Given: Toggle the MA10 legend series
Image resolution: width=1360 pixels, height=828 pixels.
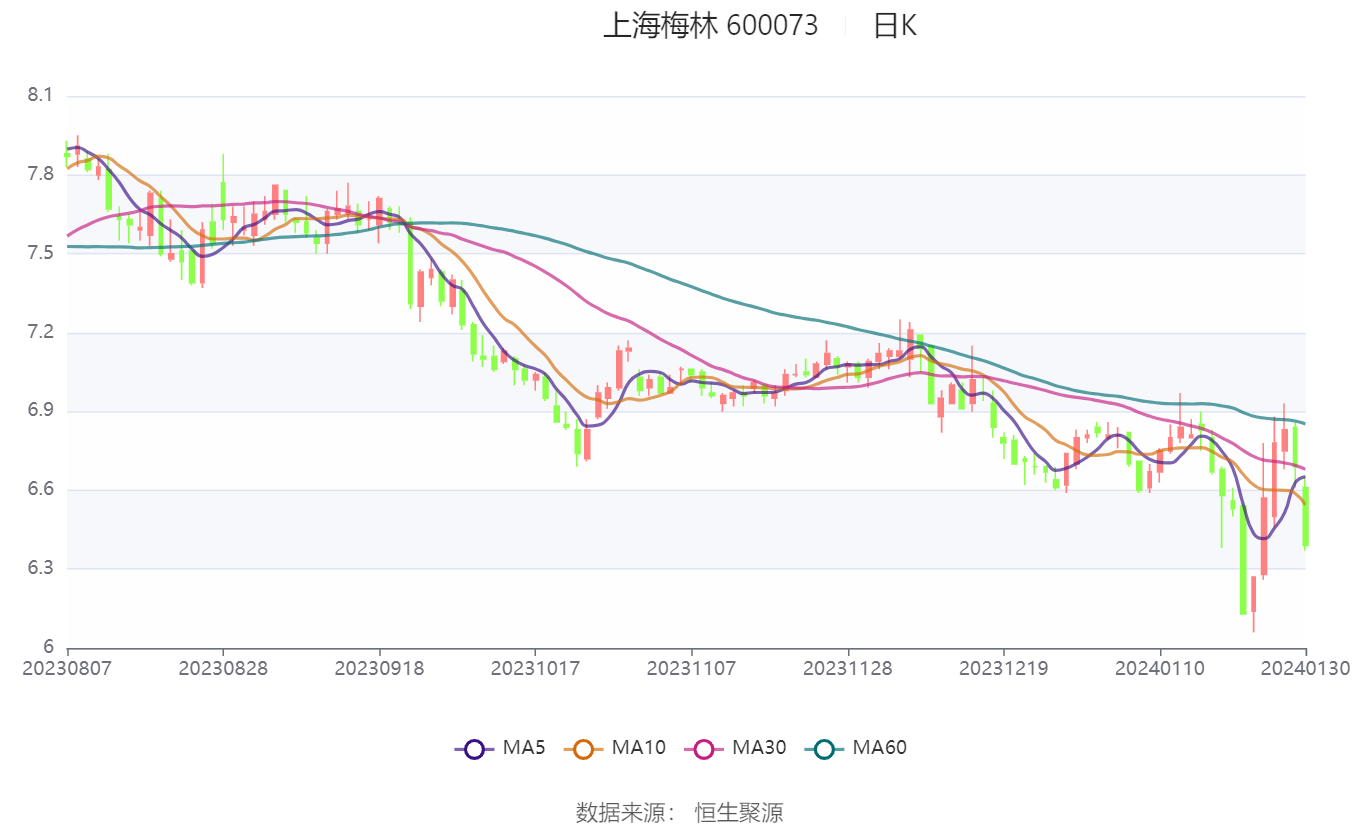Looking at the screenshot, I should click(614, 748).
